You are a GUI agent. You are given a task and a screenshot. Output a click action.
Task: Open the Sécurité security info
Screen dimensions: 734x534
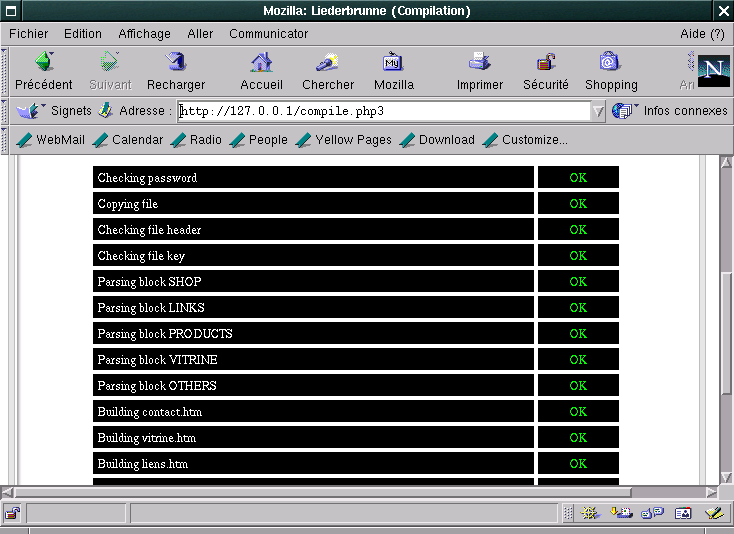(545, 70)
